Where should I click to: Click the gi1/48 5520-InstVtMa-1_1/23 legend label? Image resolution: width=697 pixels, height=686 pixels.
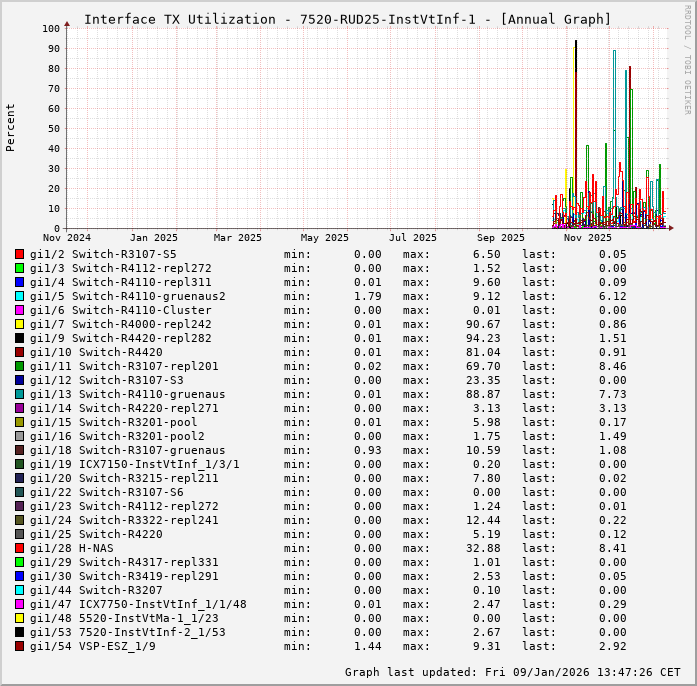[124, 618]
